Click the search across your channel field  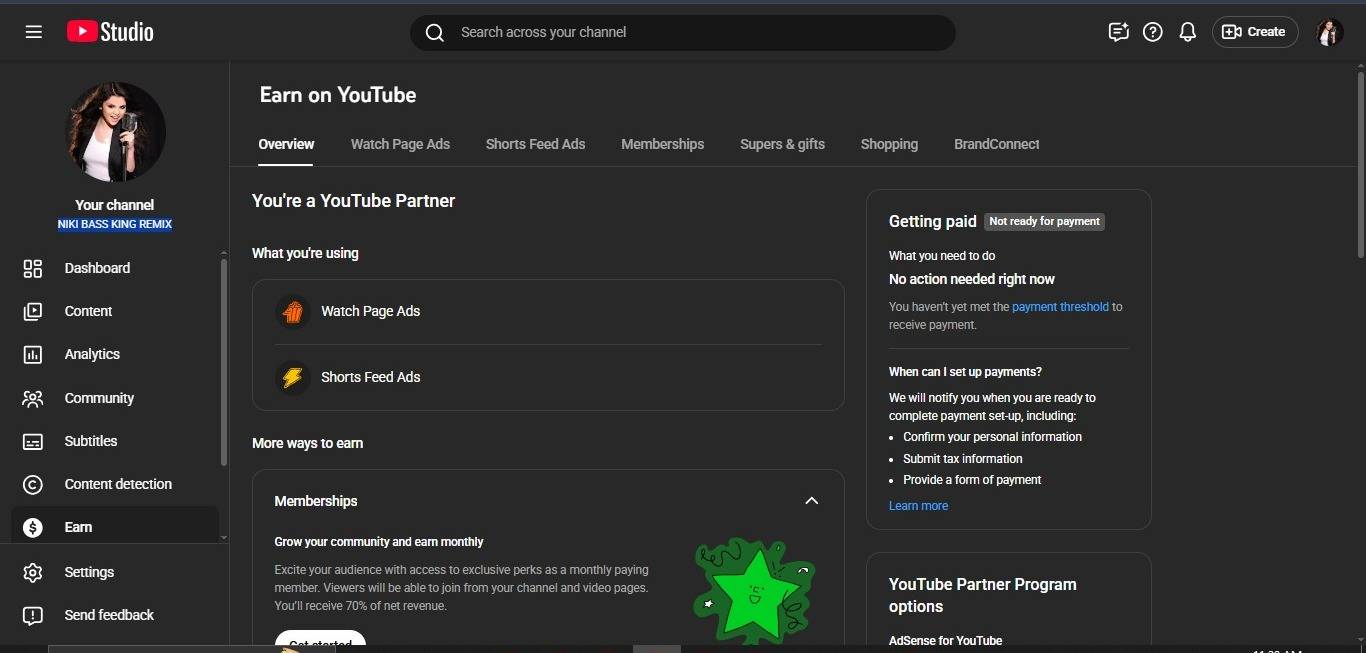[682, 32]
